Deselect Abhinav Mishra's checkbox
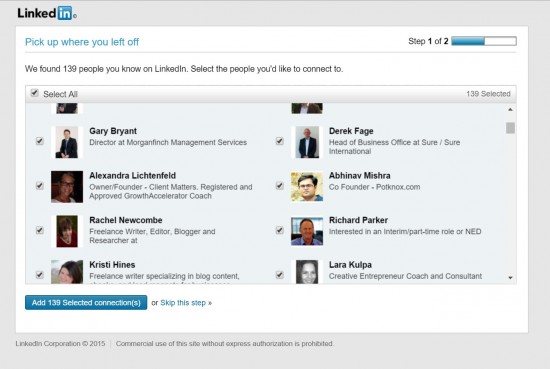 click(x=280, y=186)
